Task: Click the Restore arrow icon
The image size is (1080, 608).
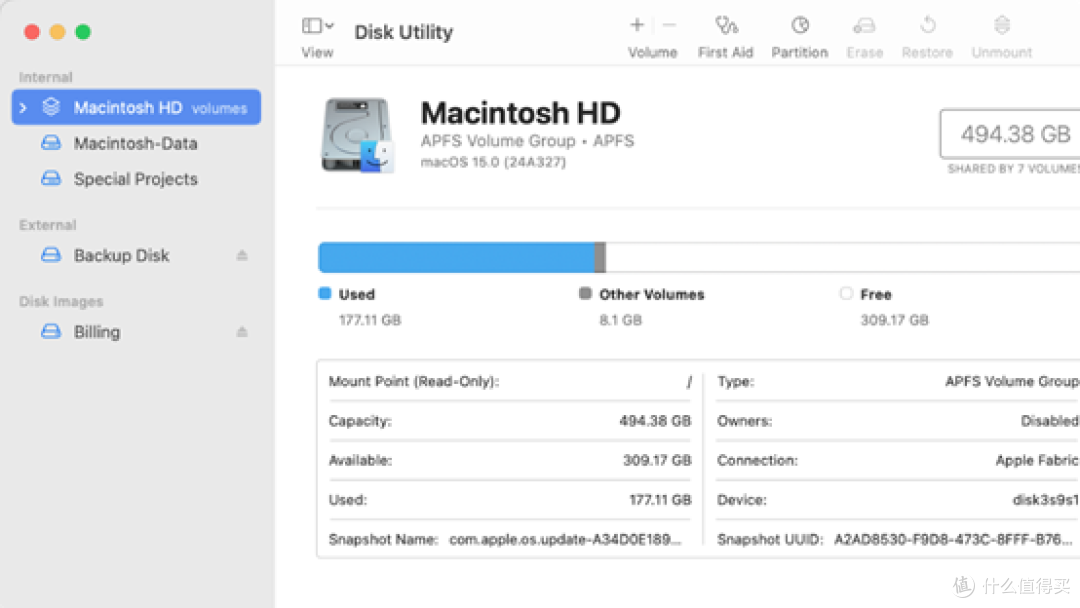Action: (x=928, y=25)
